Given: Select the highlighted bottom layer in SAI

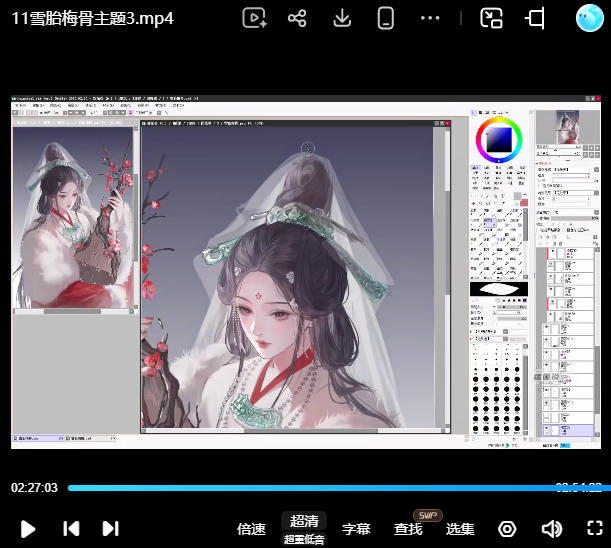Looking at the screenshot, I should (x=568, y=430).
